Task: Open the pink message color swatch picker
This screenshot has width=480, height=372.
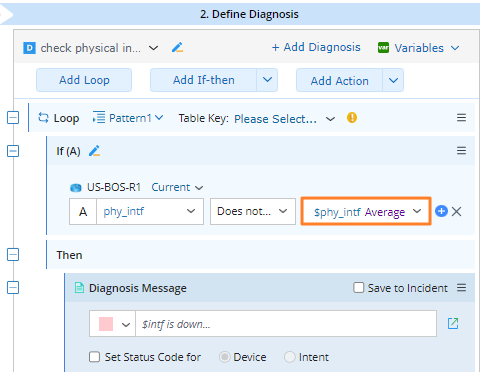Action: 112,324
